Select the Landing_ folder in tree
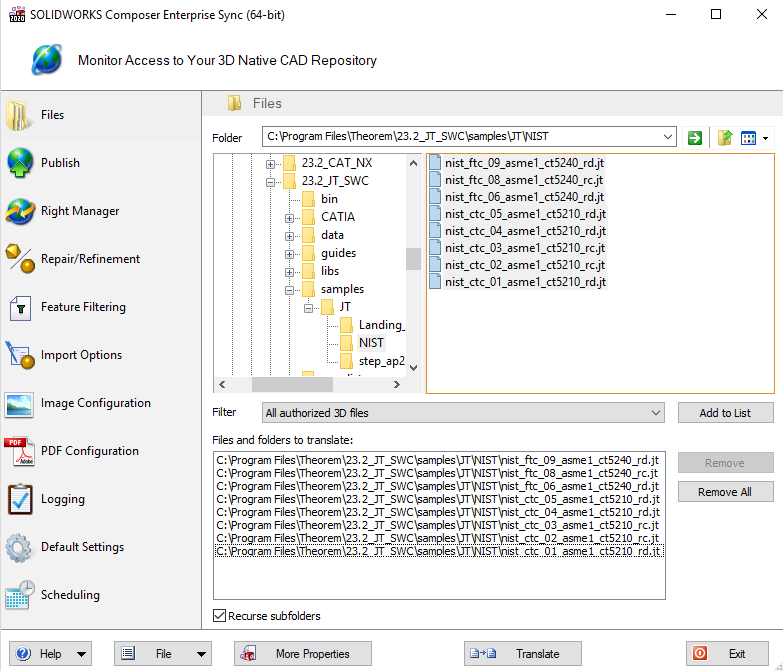 [x=382, y=325]
